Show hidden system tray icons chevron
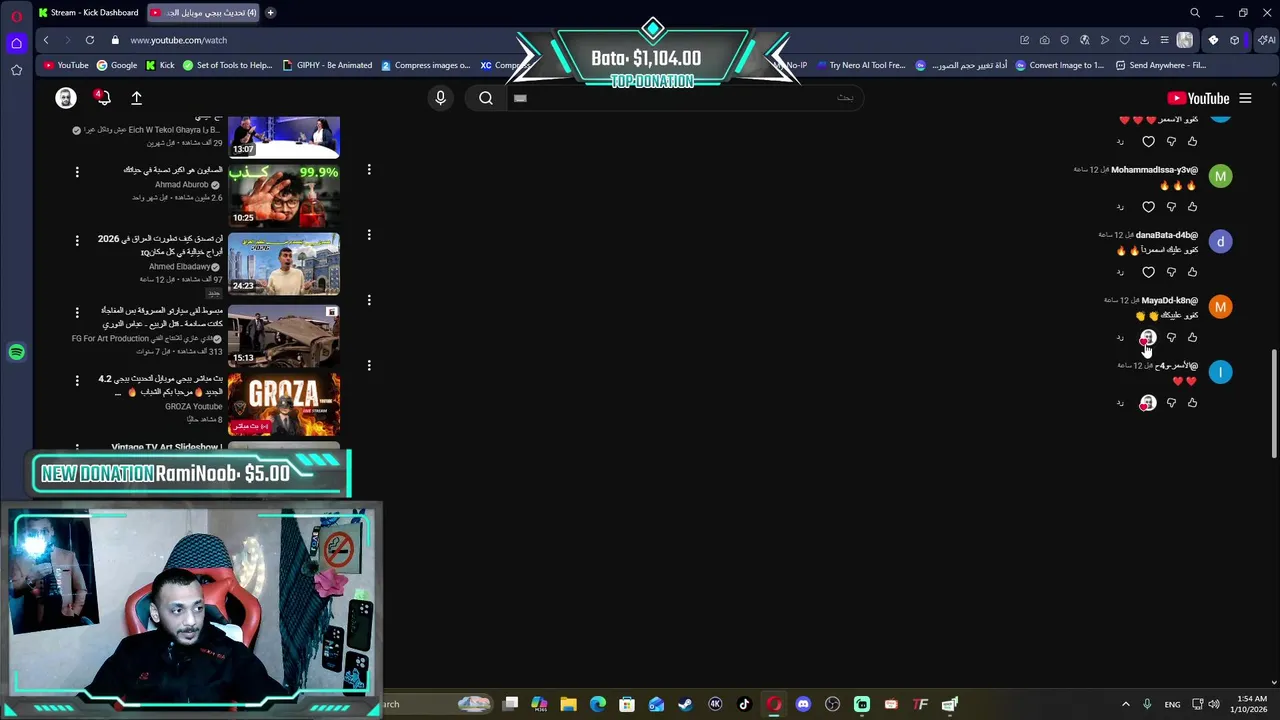This screenshot has height=720, width=1280. point(1125,704)
